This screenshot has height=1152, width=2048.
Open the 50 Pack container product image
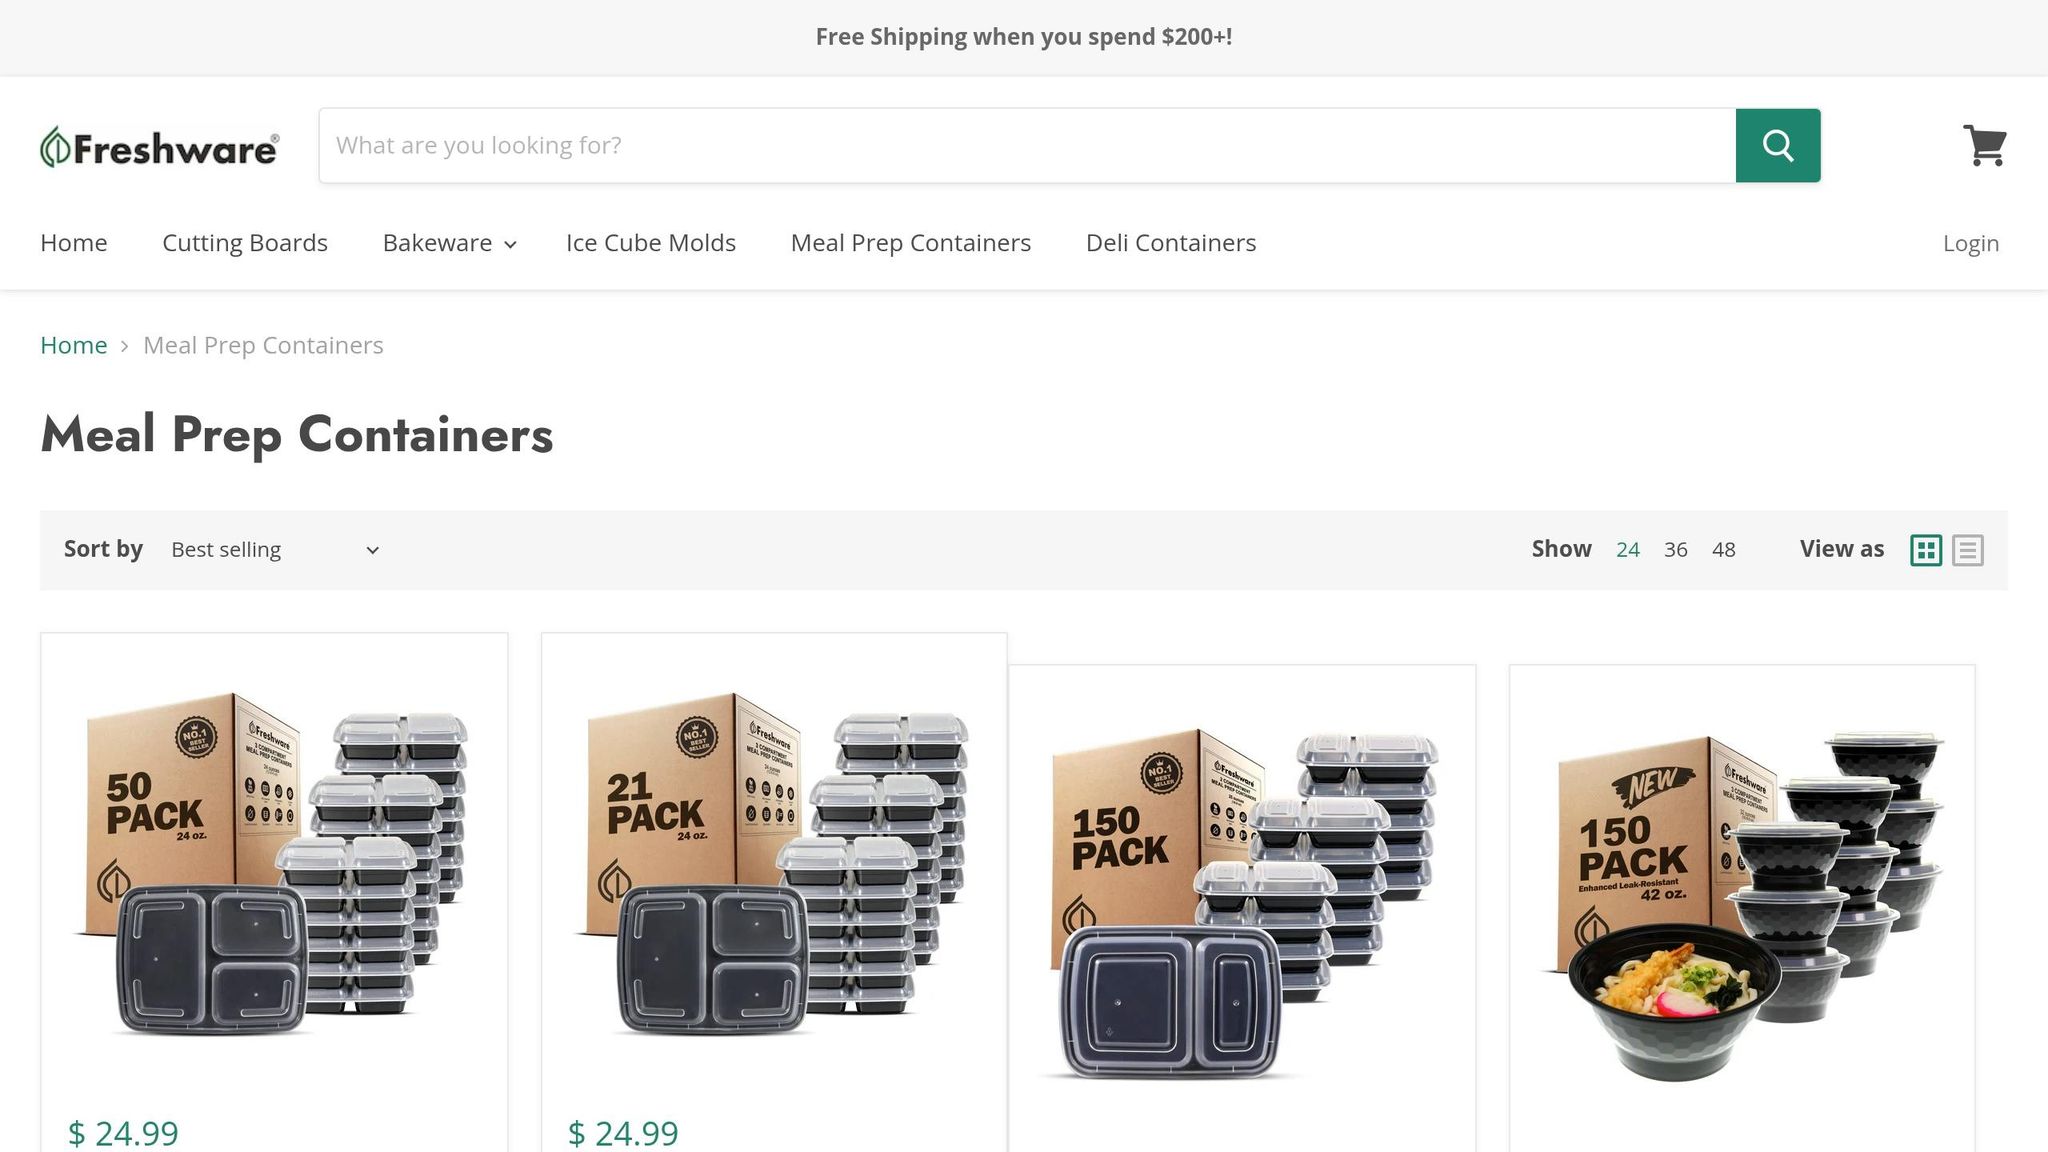coord(273,865)
